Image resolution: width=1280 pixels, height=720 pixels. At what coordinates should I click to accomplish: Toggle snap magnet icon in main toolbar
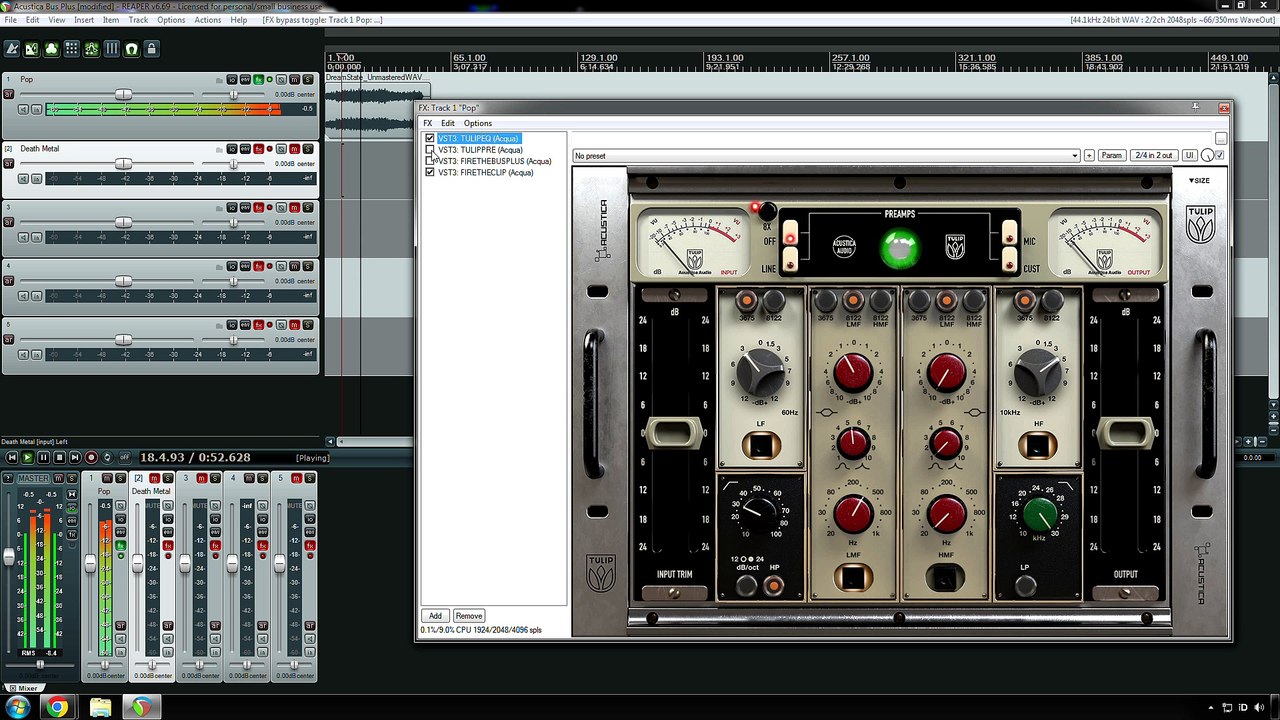131,48
